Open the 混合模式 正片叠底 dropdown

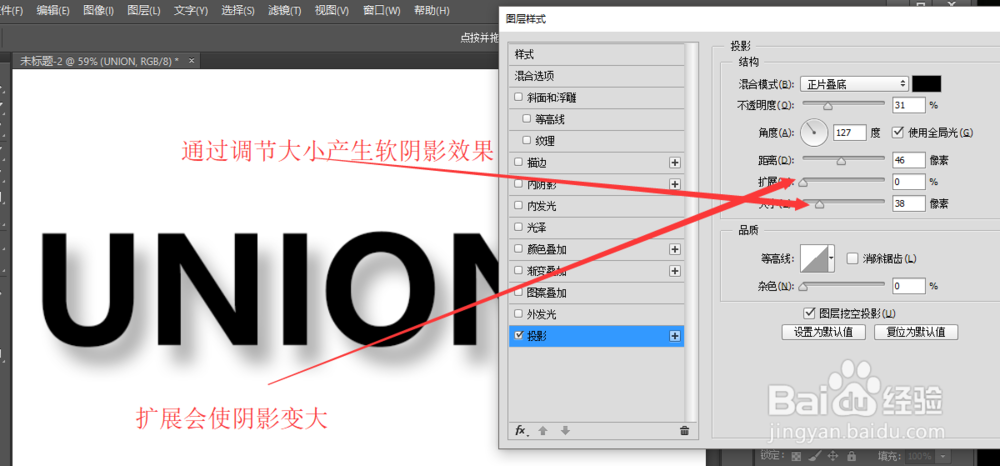click(854, 84)
